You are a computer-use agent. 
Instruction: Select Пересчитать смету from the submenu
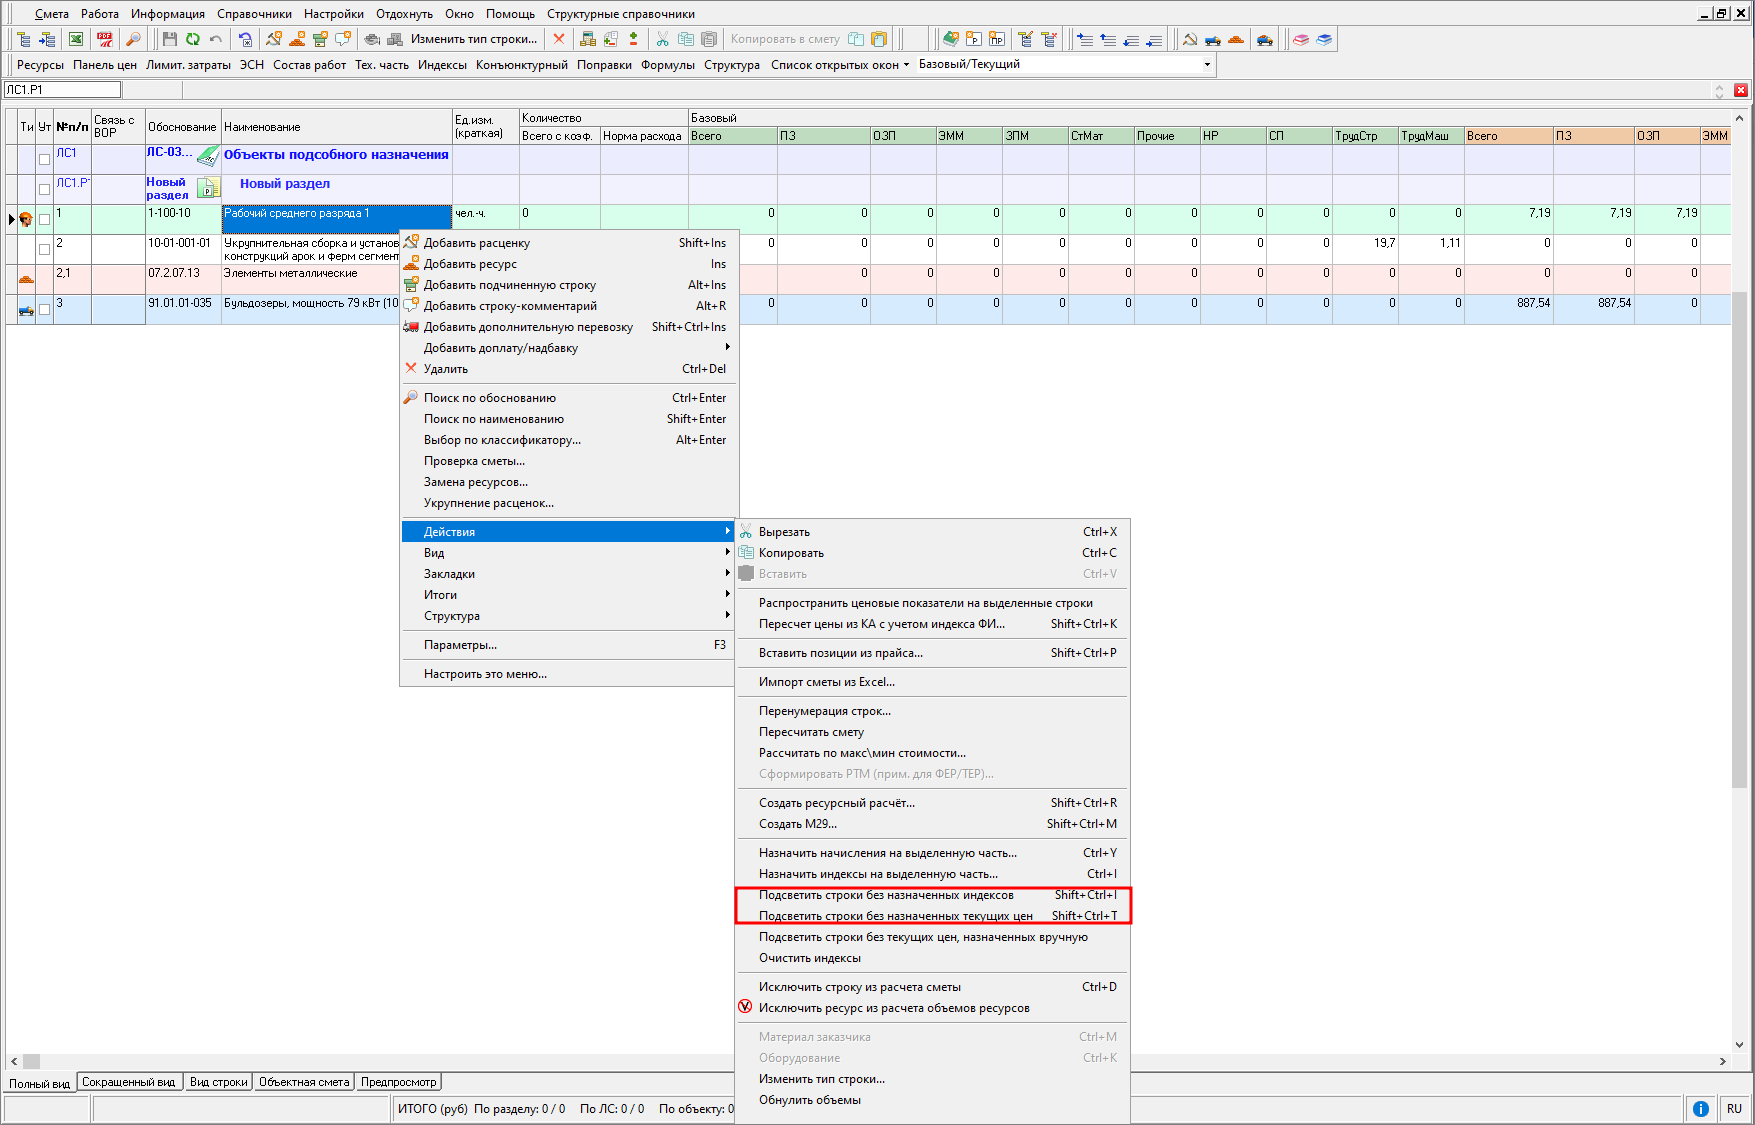(811, 732)
